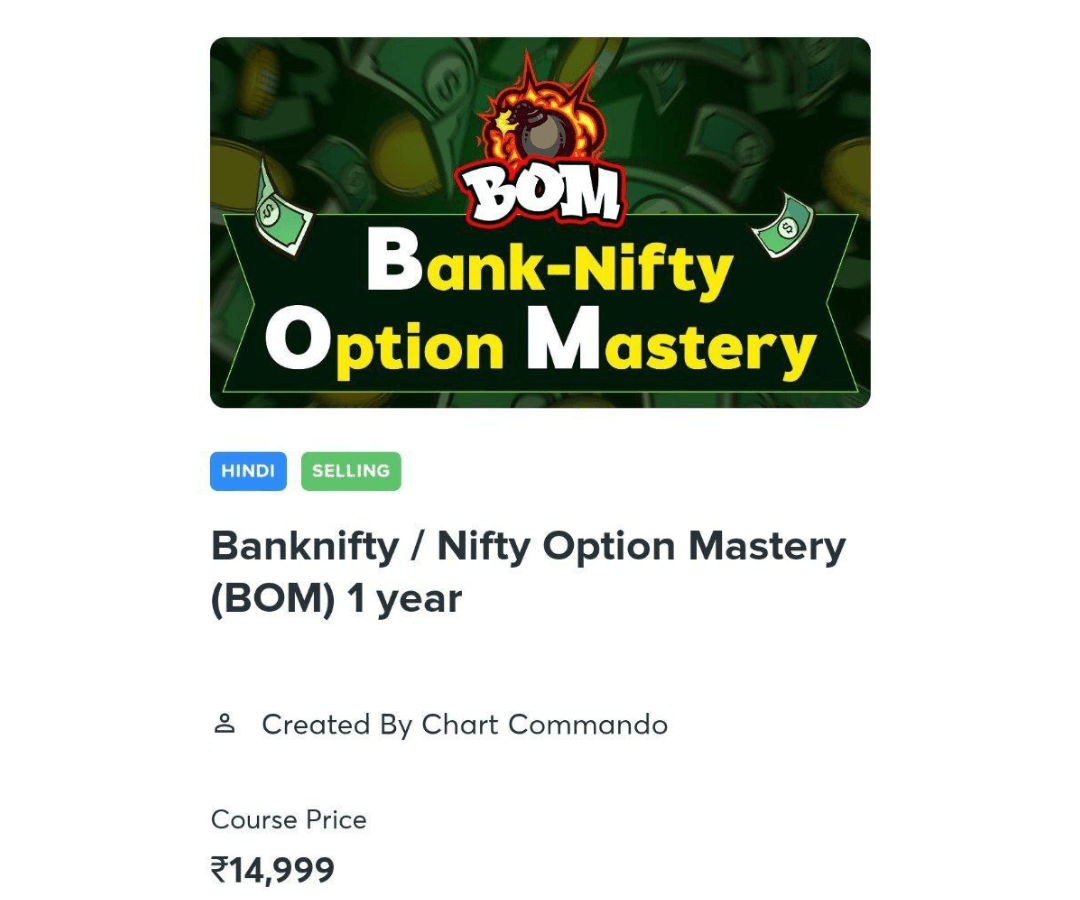Click the rupee symbol in the price
This screenshot has width=1080, height=900.
[220, 870]
